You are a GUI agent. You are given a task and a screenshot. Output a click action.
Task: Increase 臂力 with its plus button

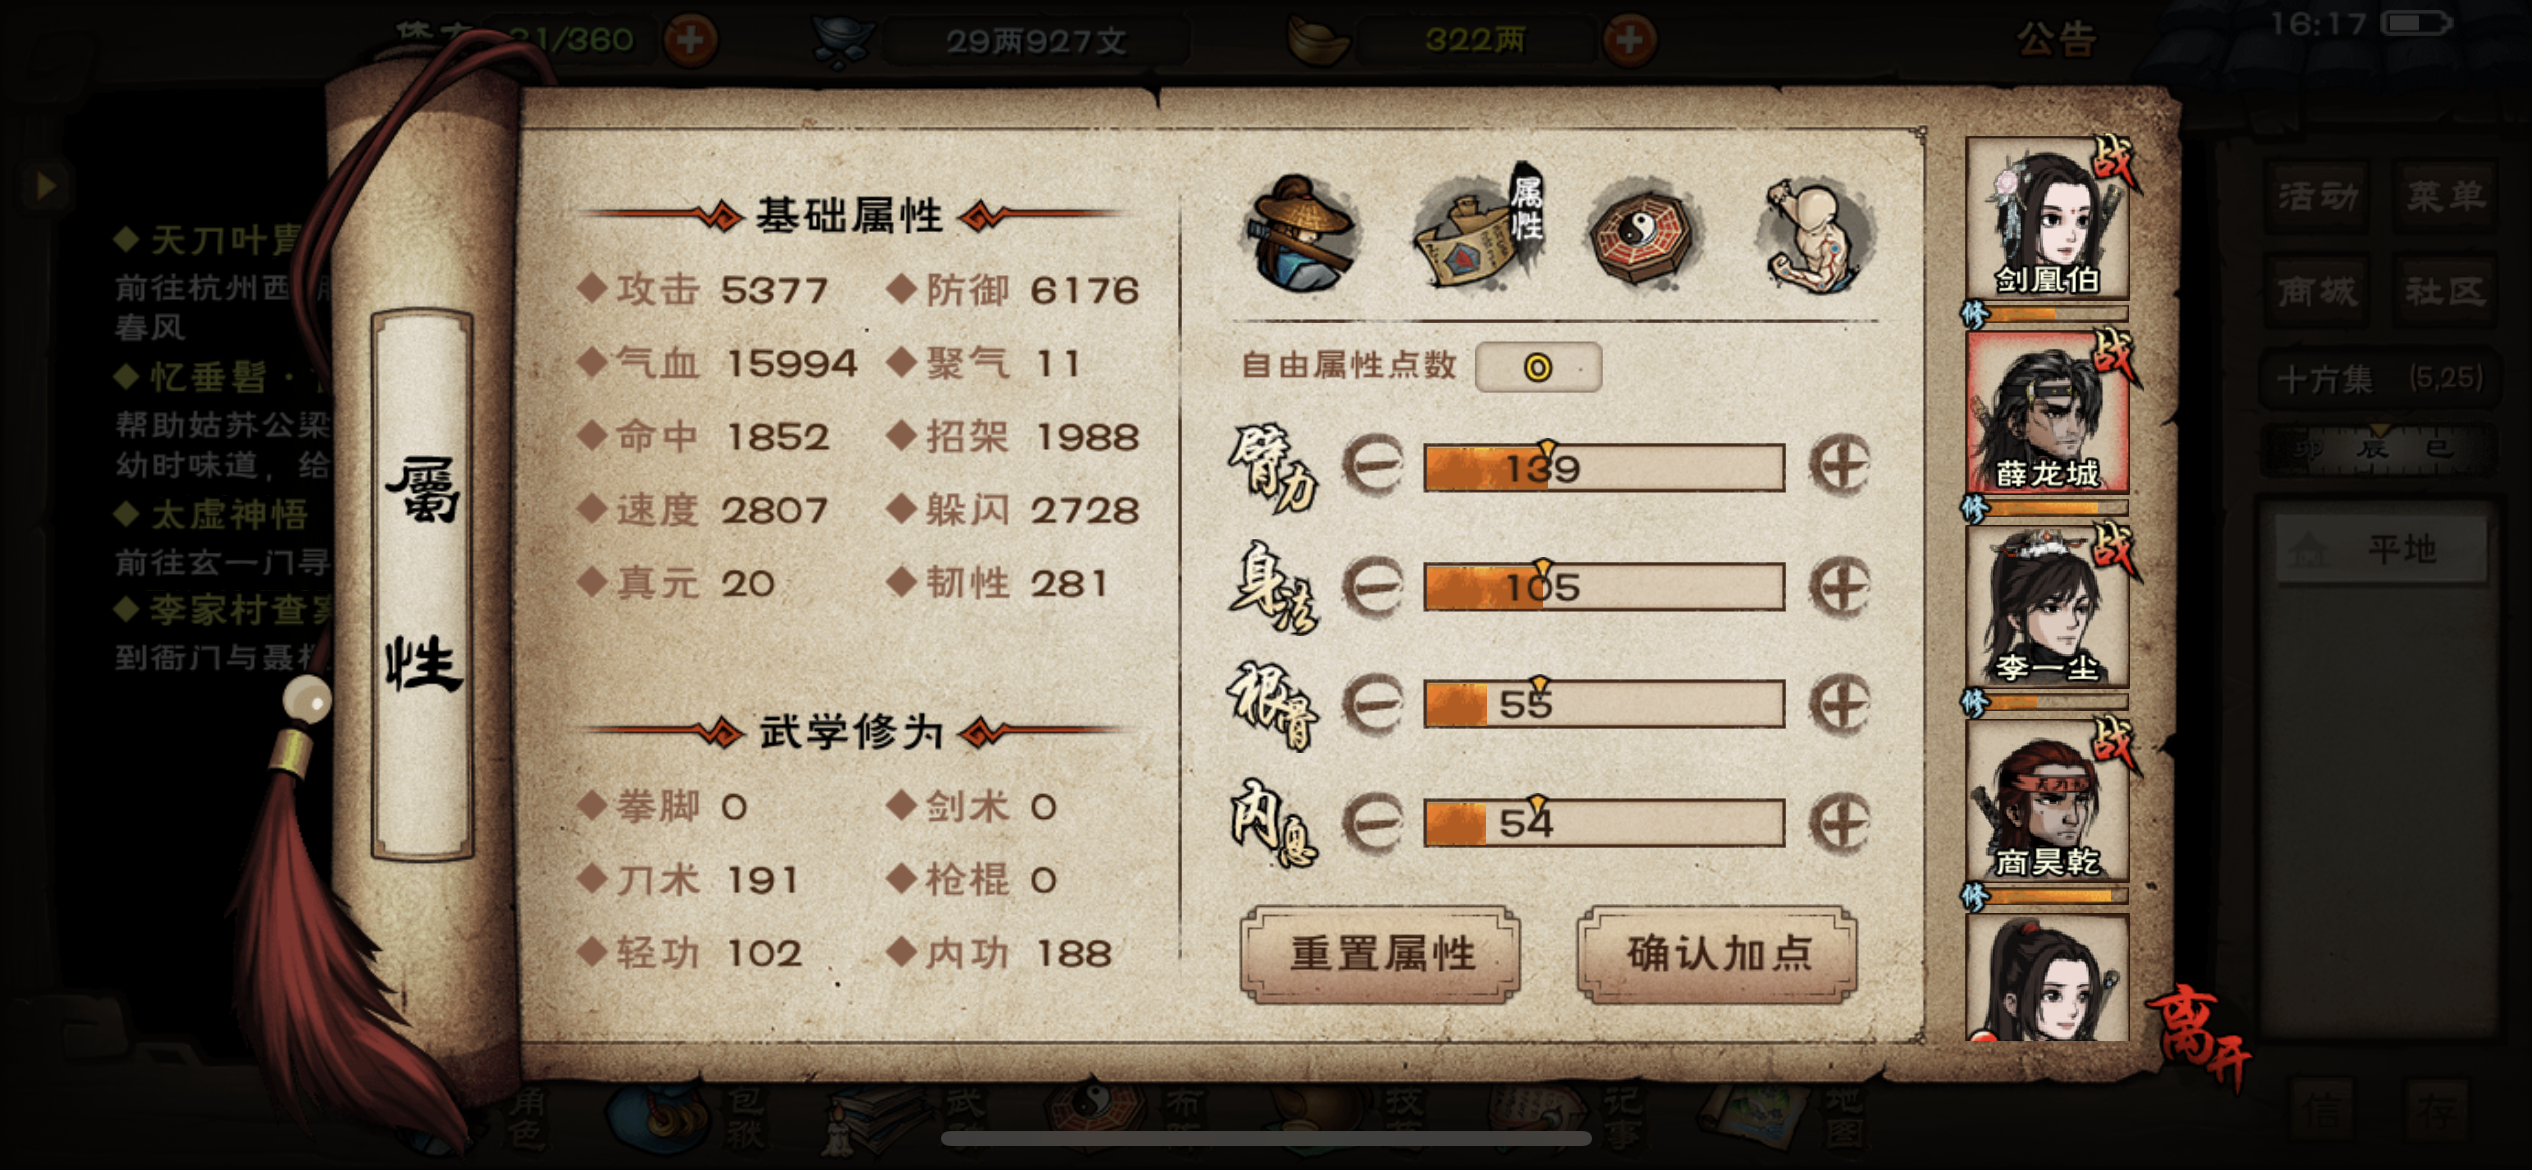(x=1839, y=465)
